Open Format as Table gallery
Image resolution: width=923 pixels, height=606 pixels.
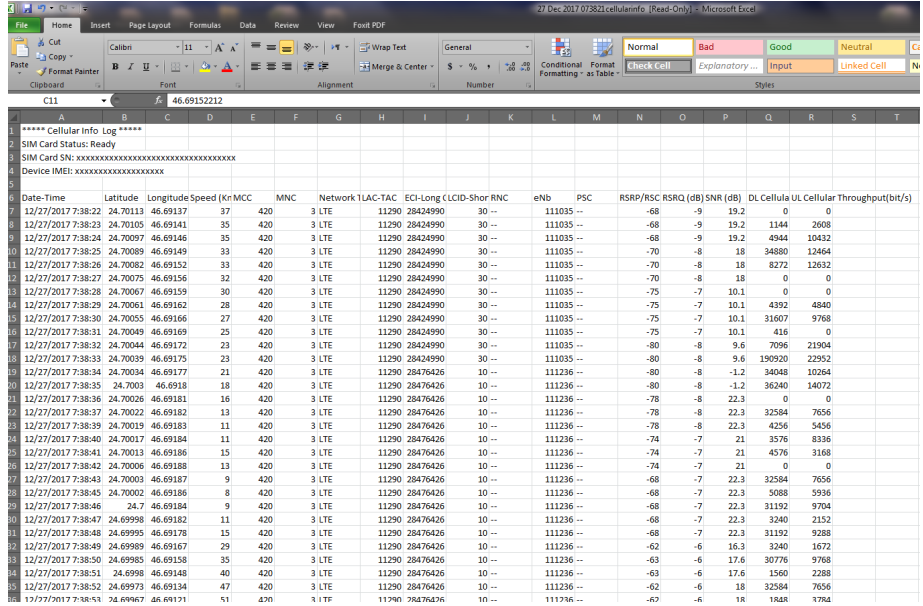[602, 57]
